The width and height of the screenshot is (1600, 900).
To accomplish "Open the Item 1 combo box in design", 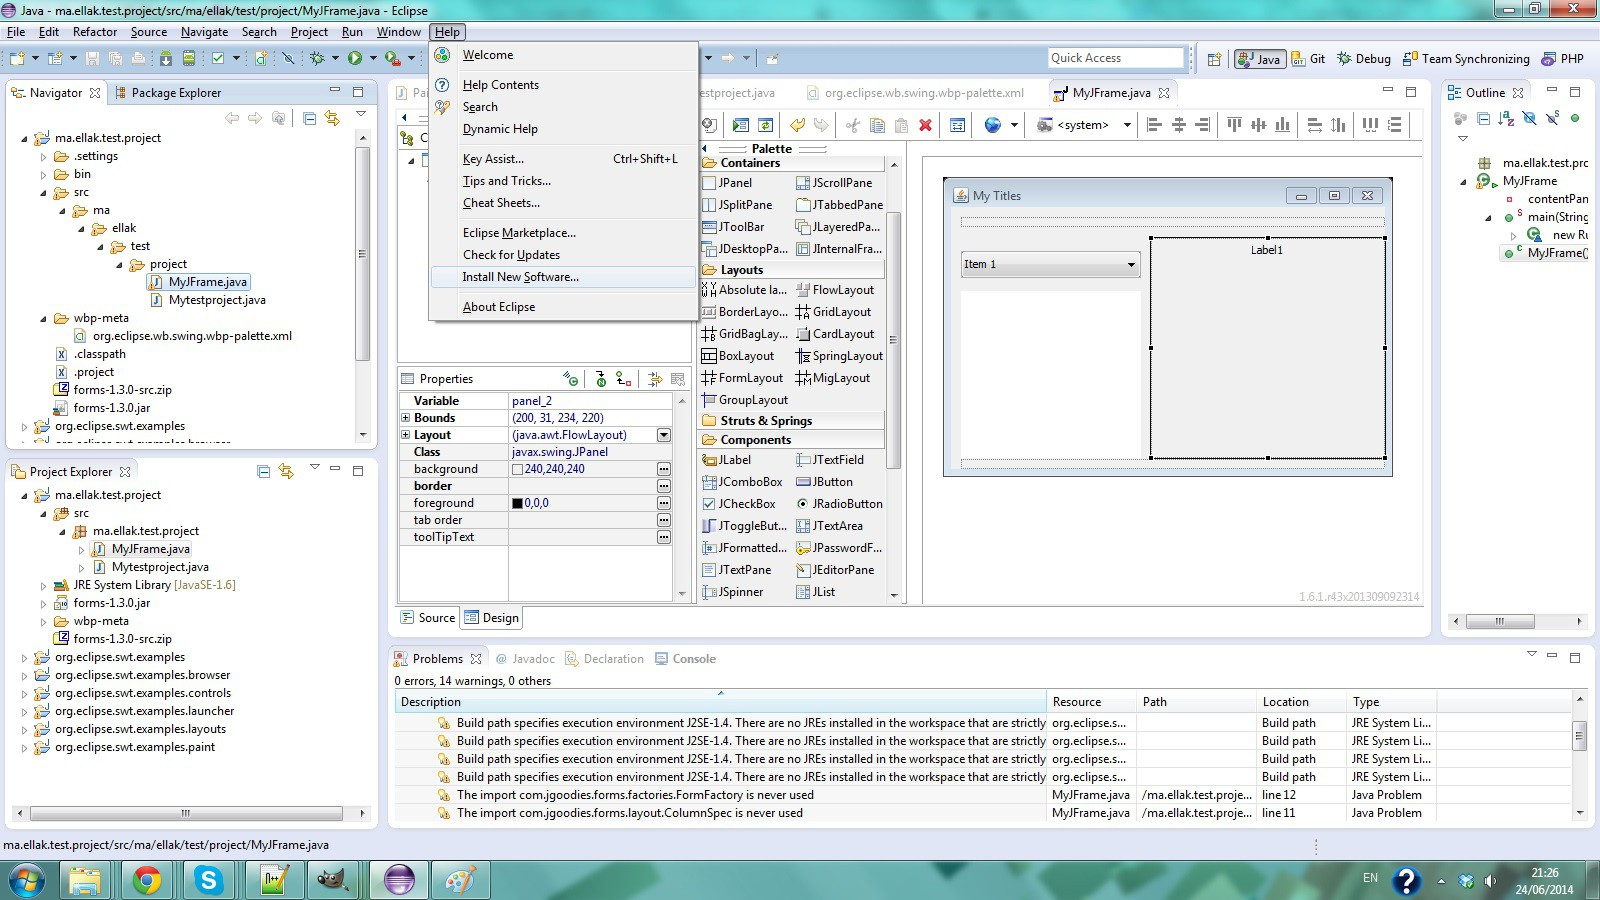I will 1050,264.
